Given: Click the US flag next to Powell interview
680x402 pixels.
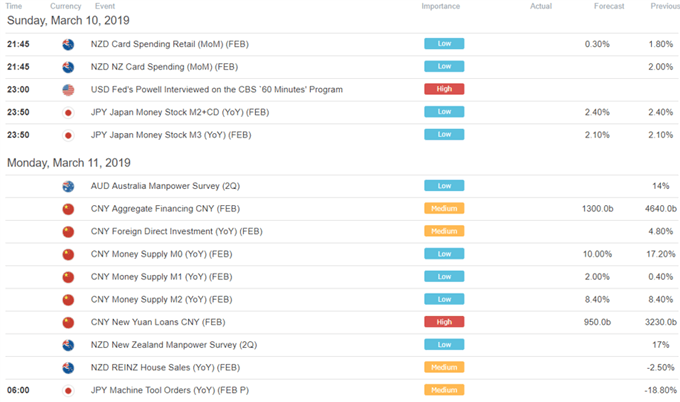Looking at the screenshot, I should [68, 90].
